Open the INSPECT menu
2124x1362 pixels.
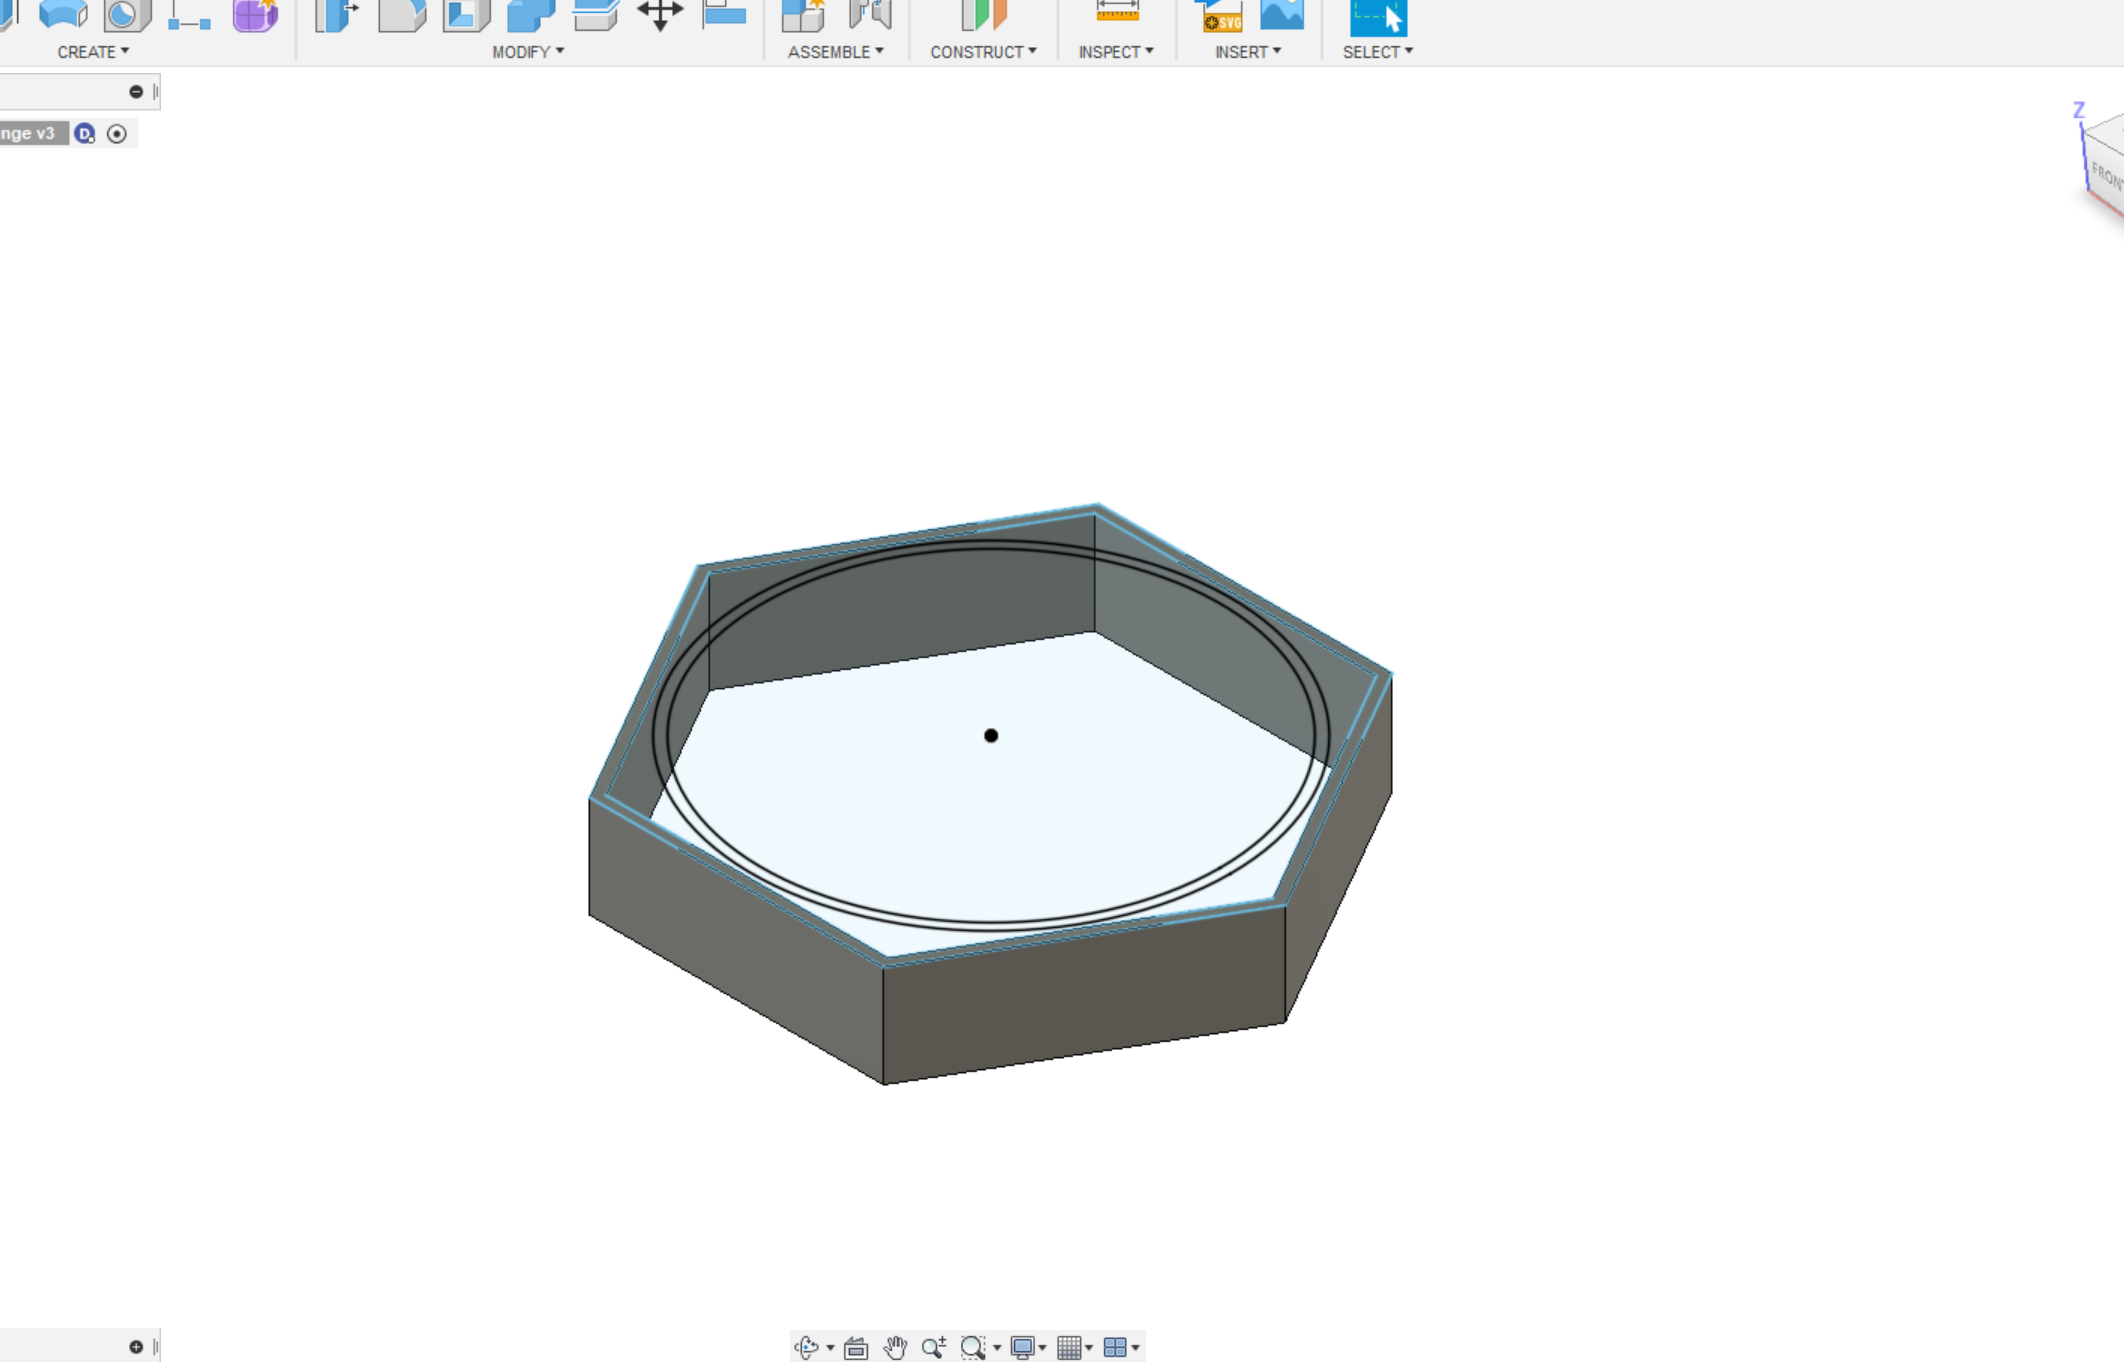coord(1116,52)
